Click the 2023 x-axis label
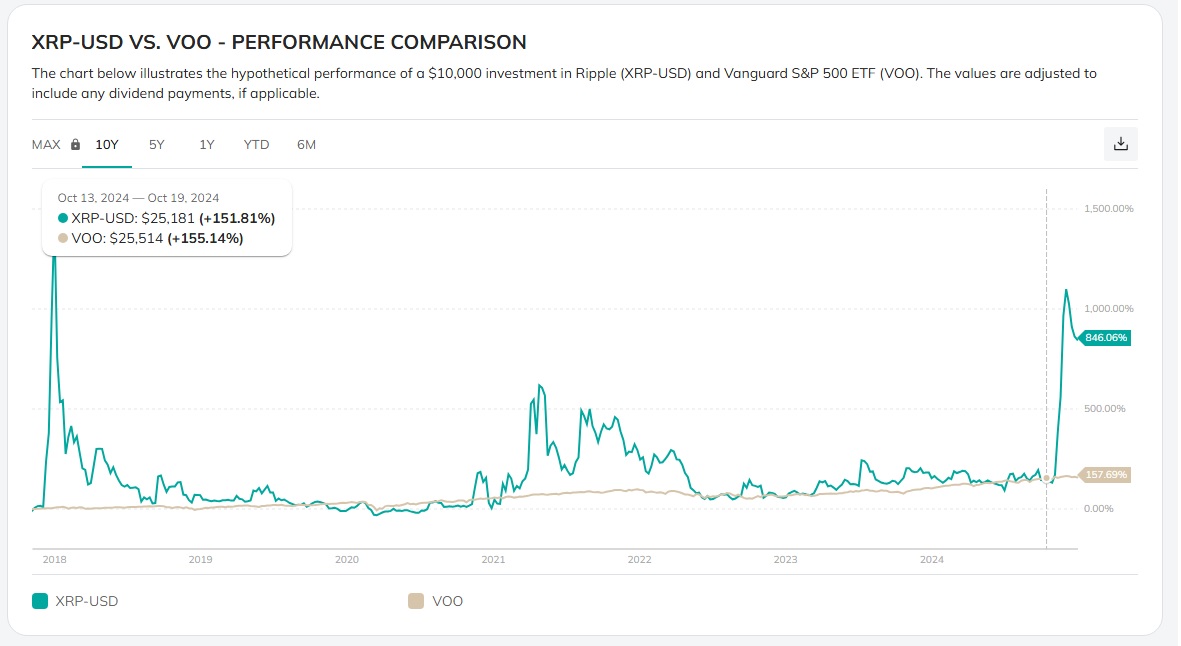1181x646 pixels. tap(786, 559)
